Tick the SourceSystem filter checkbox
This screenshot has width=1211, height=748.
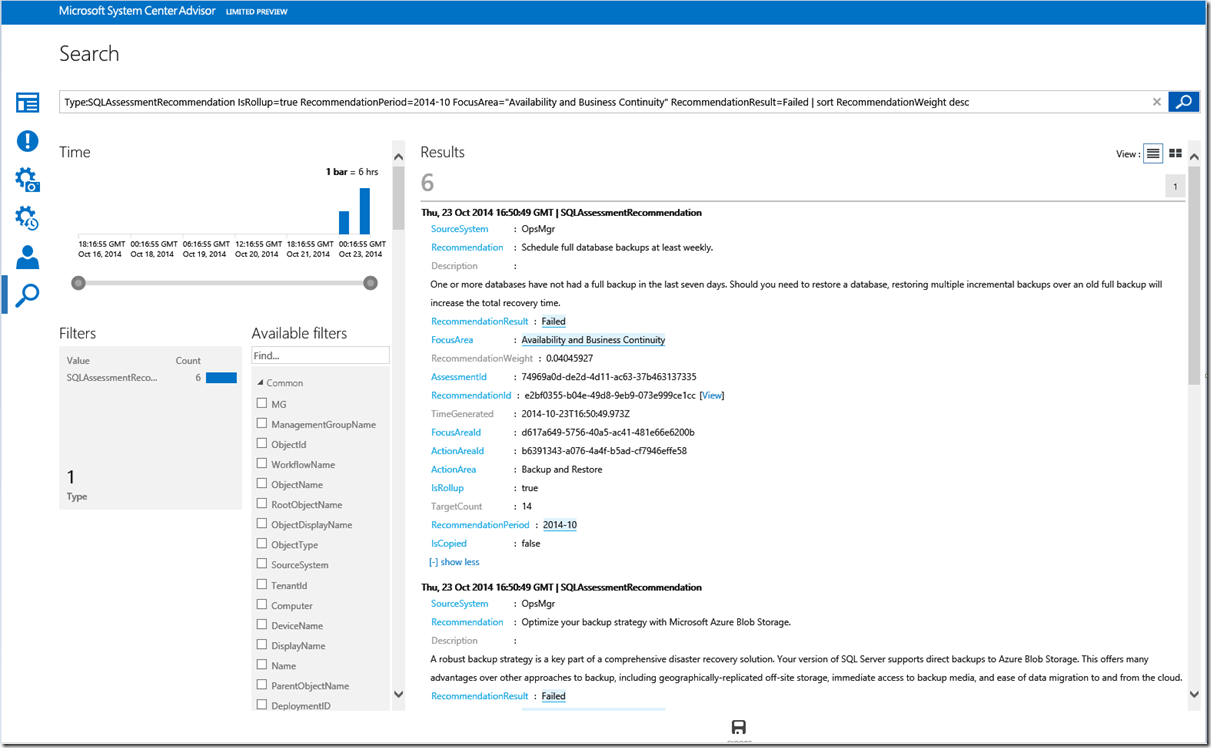tap(262, 565)
